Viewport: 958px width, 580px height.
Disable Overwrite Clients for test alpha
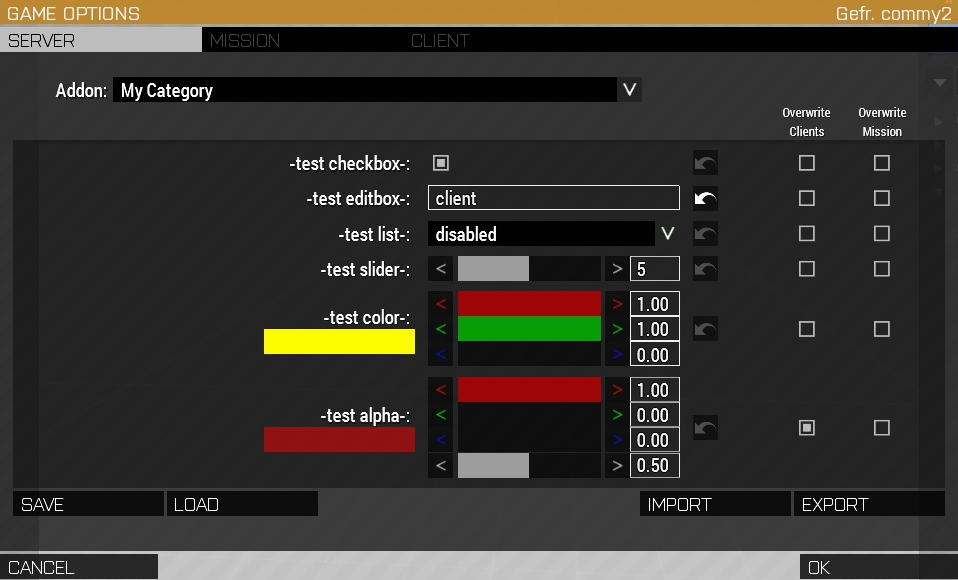coord(806,428)
